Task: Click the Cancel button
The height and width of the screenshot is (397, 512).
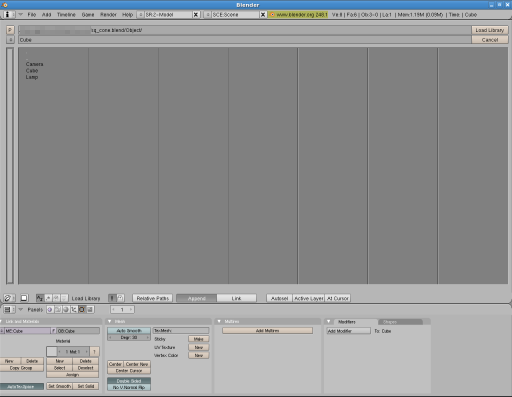Action: (x=490, y=40)
